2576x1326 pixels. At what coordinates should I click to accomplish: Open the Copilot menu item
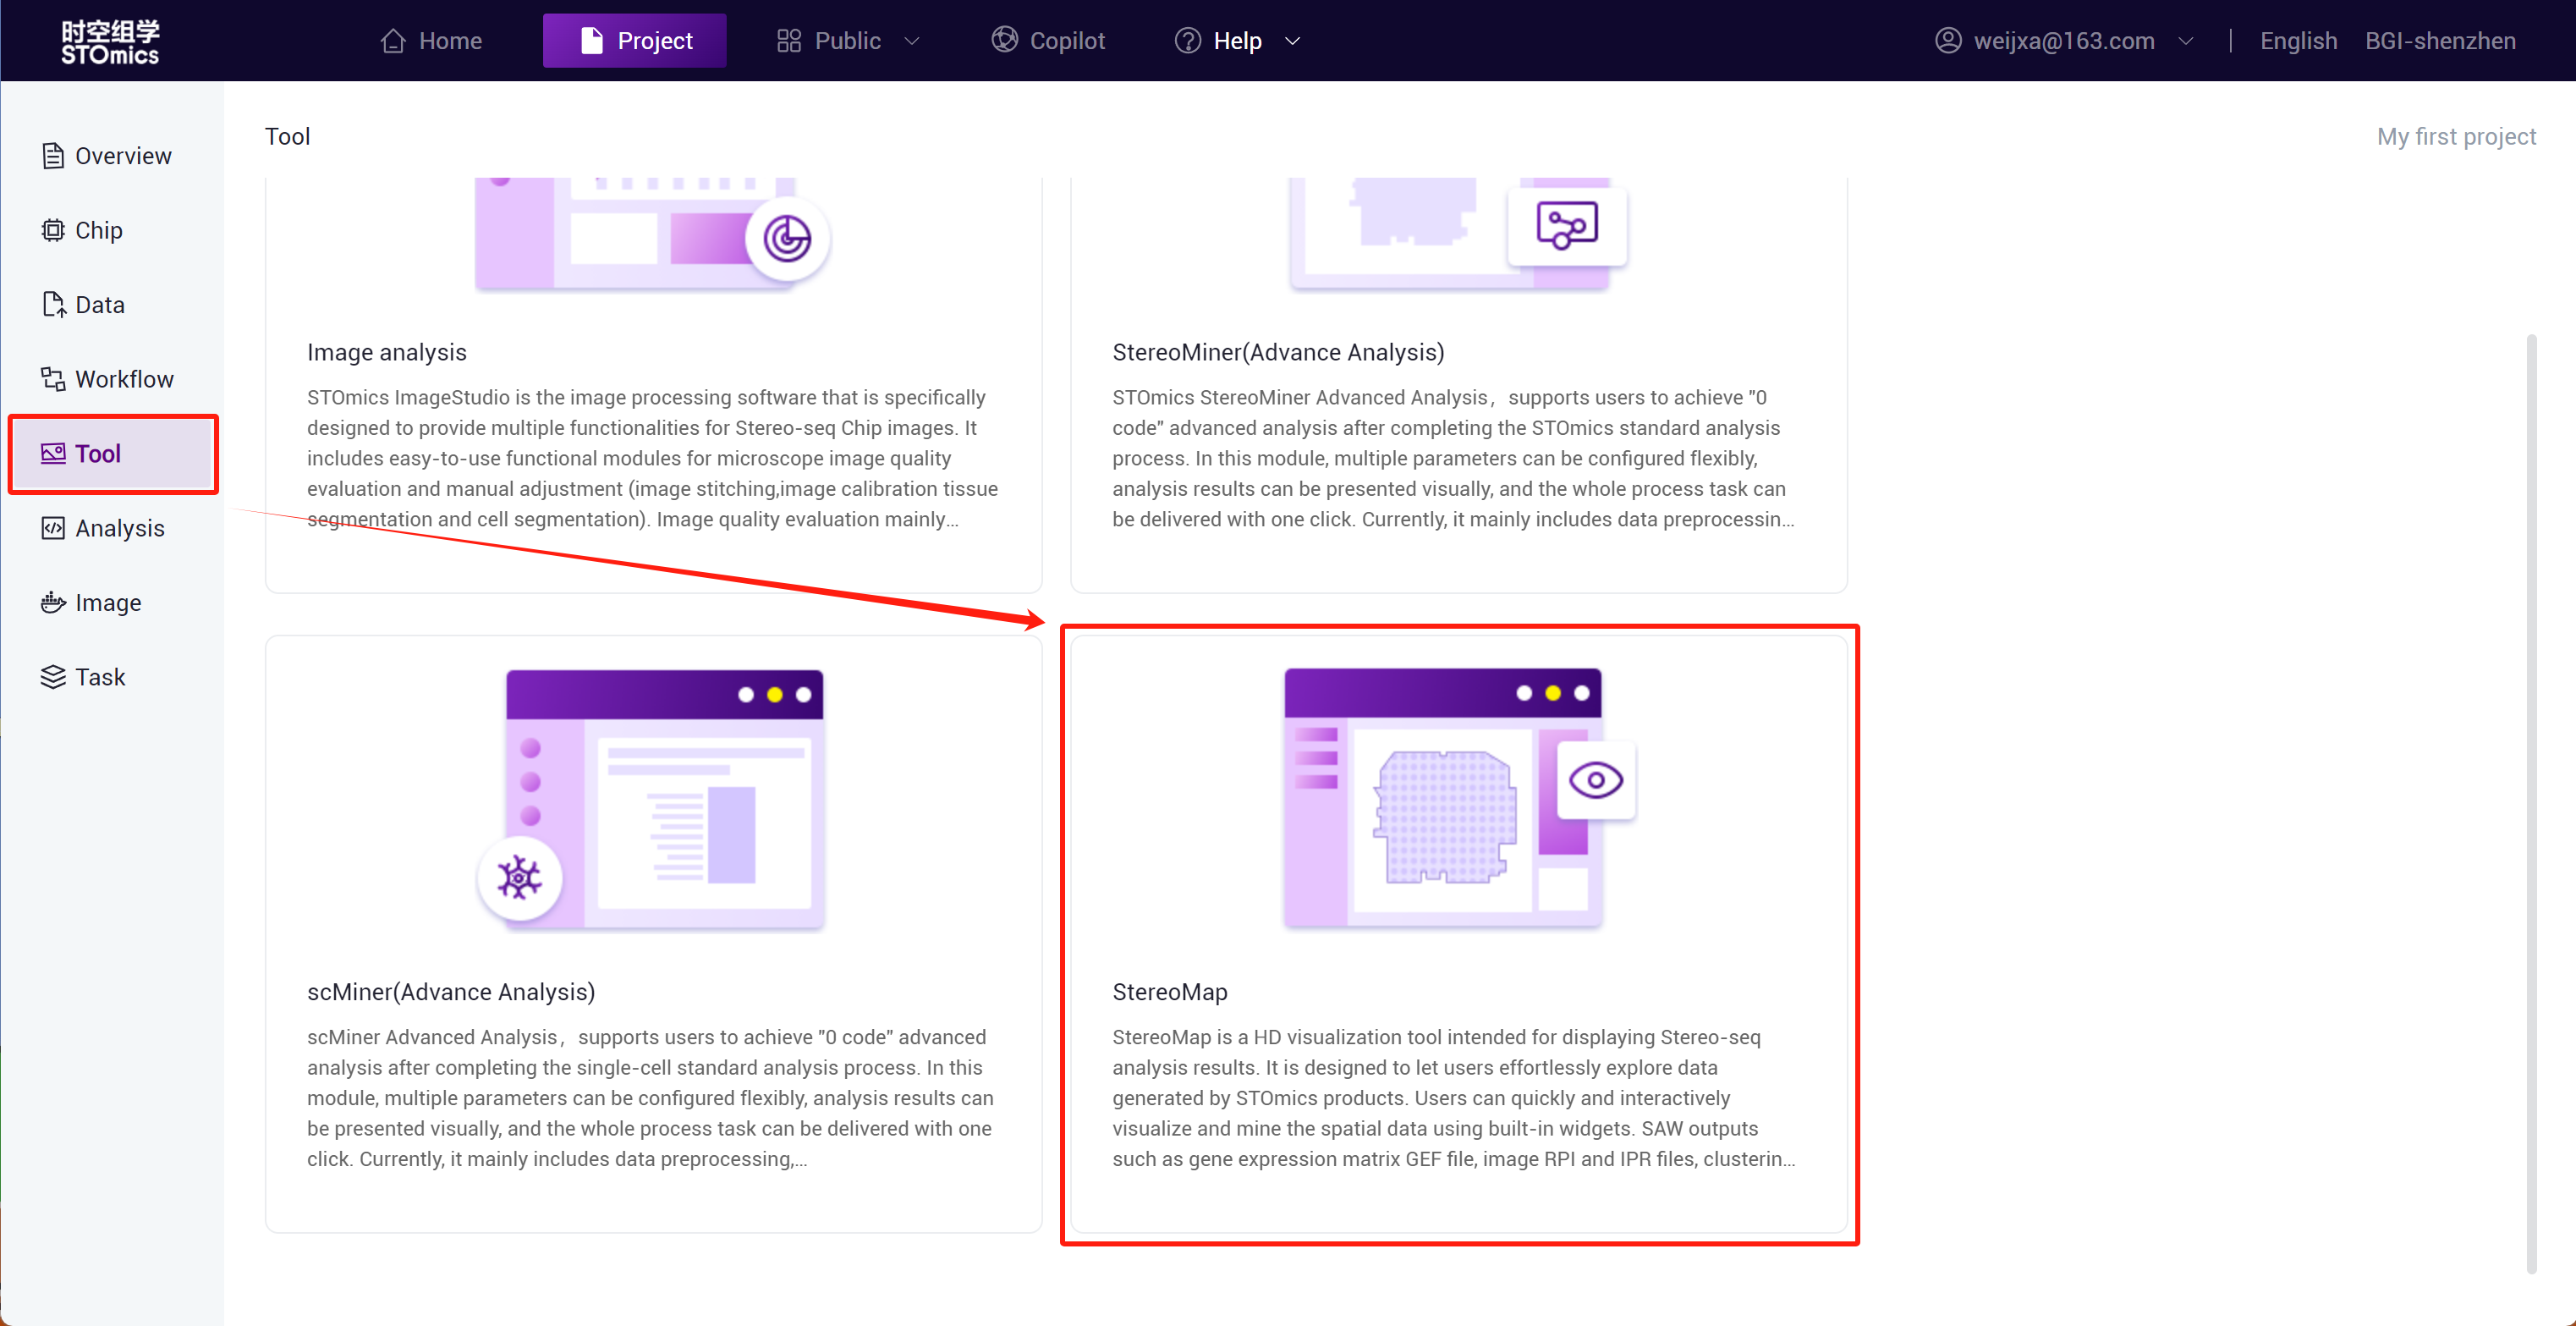point(1048,41)
